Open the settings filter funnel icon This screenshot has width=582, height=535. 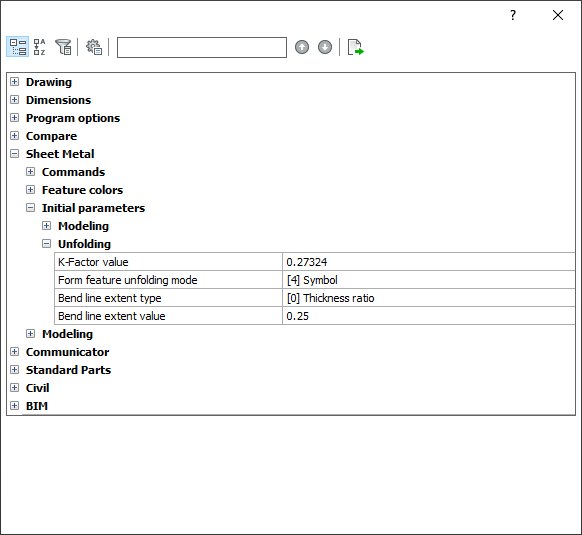(x=63, y=47)
